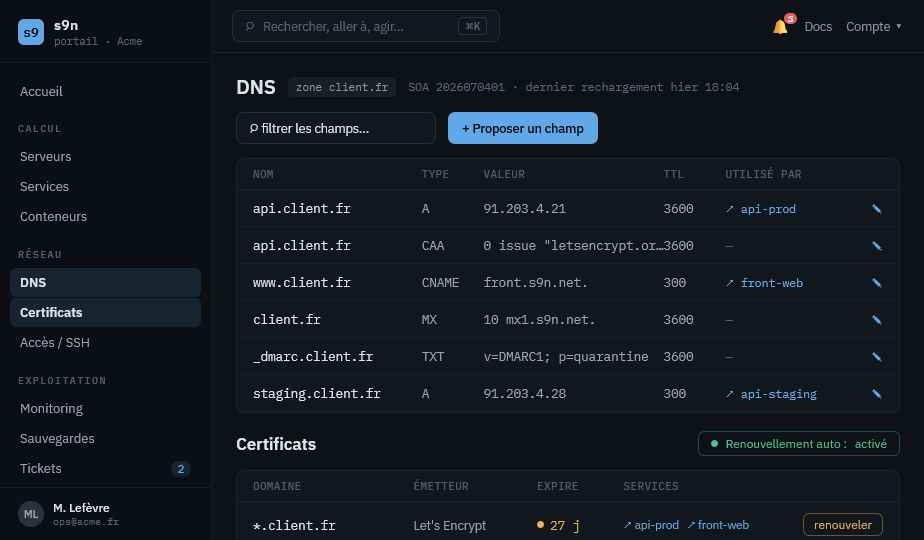Open the Docs link

click(818, 27)
